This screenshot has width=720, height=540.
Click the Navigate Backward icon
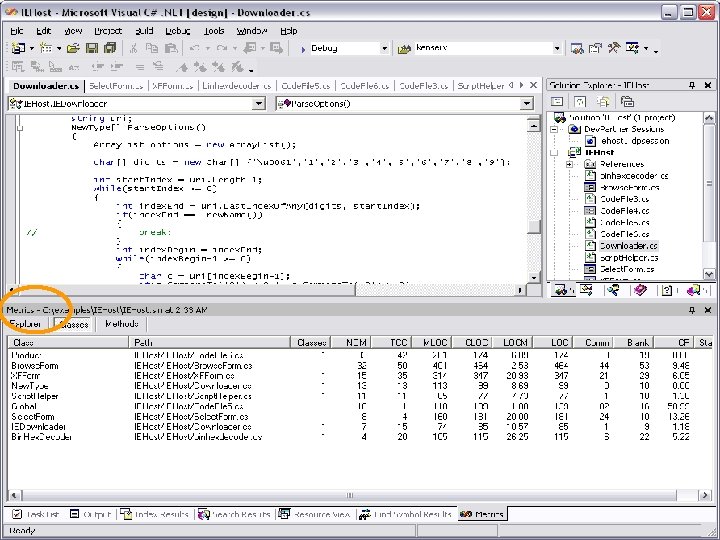click(250, 48)
